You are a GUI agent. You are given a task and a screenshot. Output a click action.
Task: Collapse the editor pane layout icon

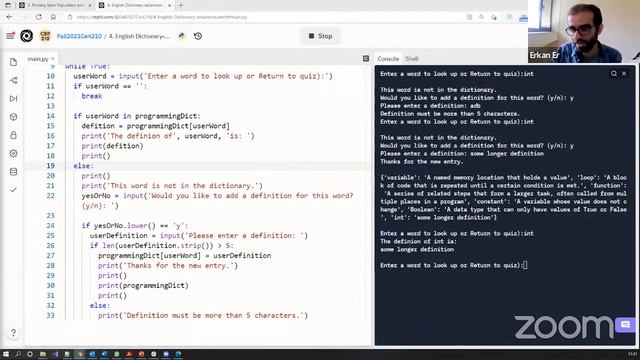(366, 59)
